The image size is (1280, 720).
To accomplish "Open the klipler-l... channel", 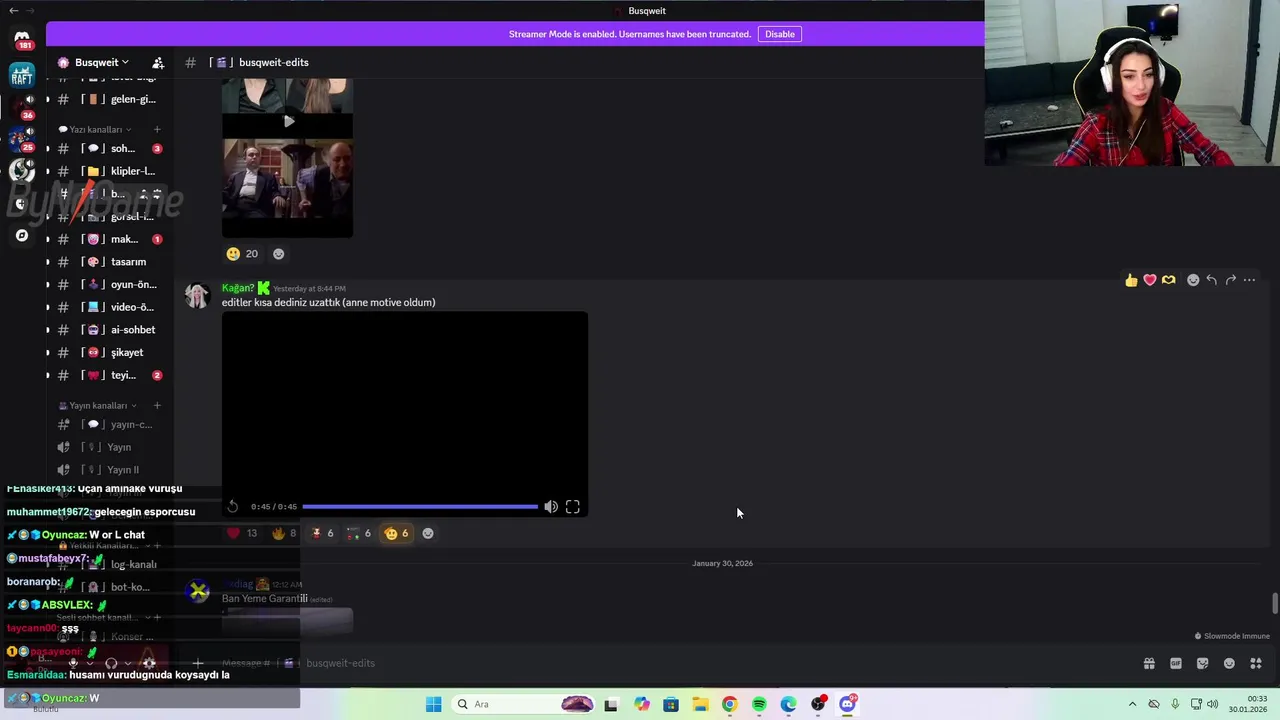I will click(x=108, y=171).
